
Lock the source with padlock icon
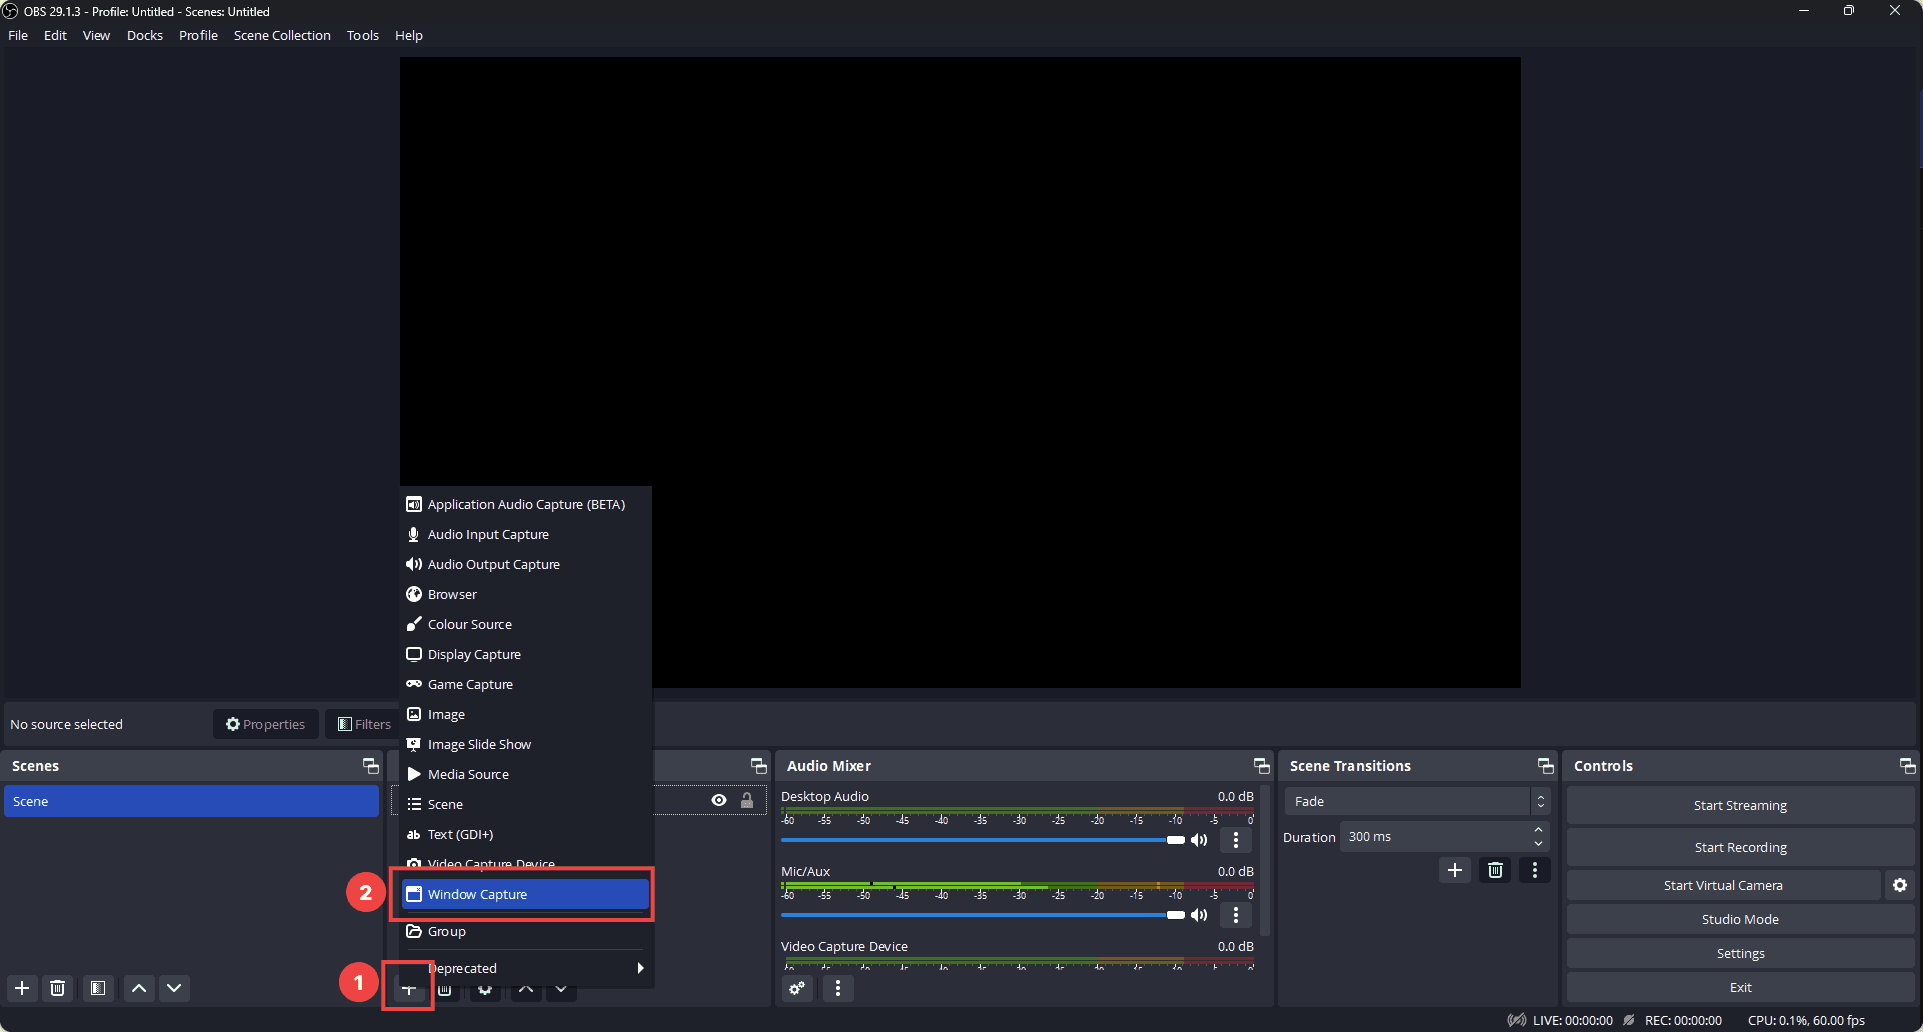click(x=747, y=800)
